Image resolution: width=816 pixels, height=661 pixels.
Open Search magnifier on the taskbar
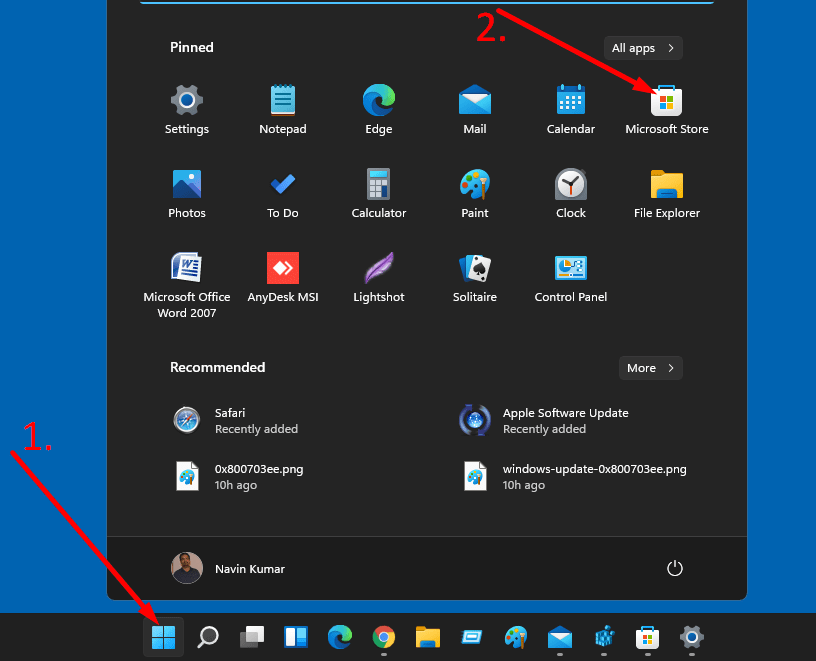208,636
